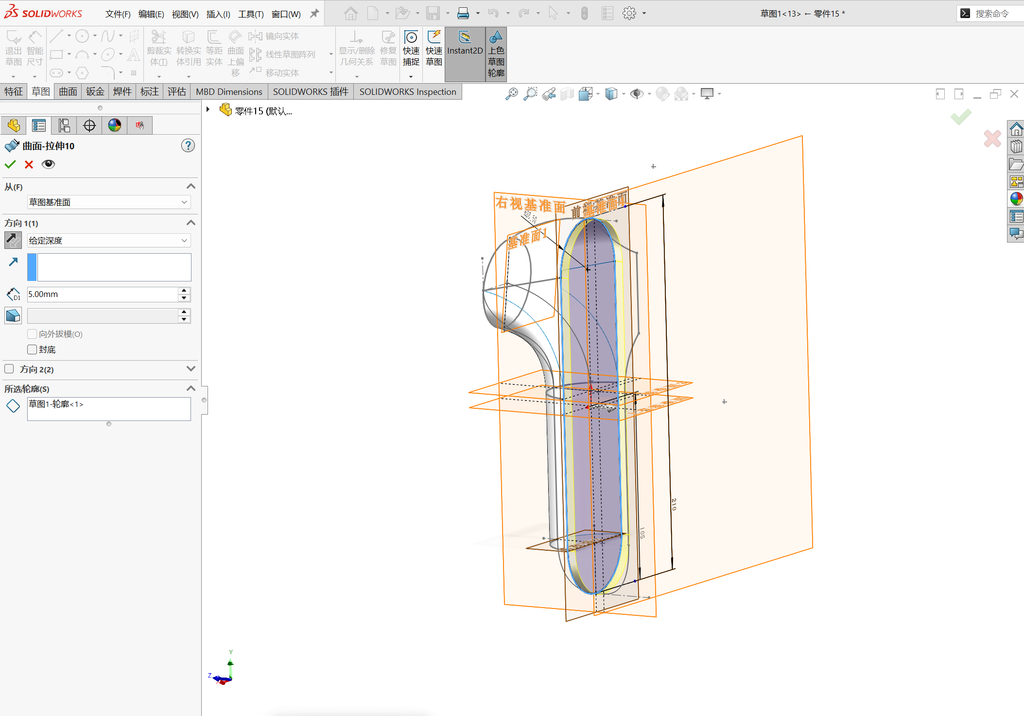Switch to the 评估 ribbon tab
Viewport: 1024px width, 716px height.
pos(176,91)
